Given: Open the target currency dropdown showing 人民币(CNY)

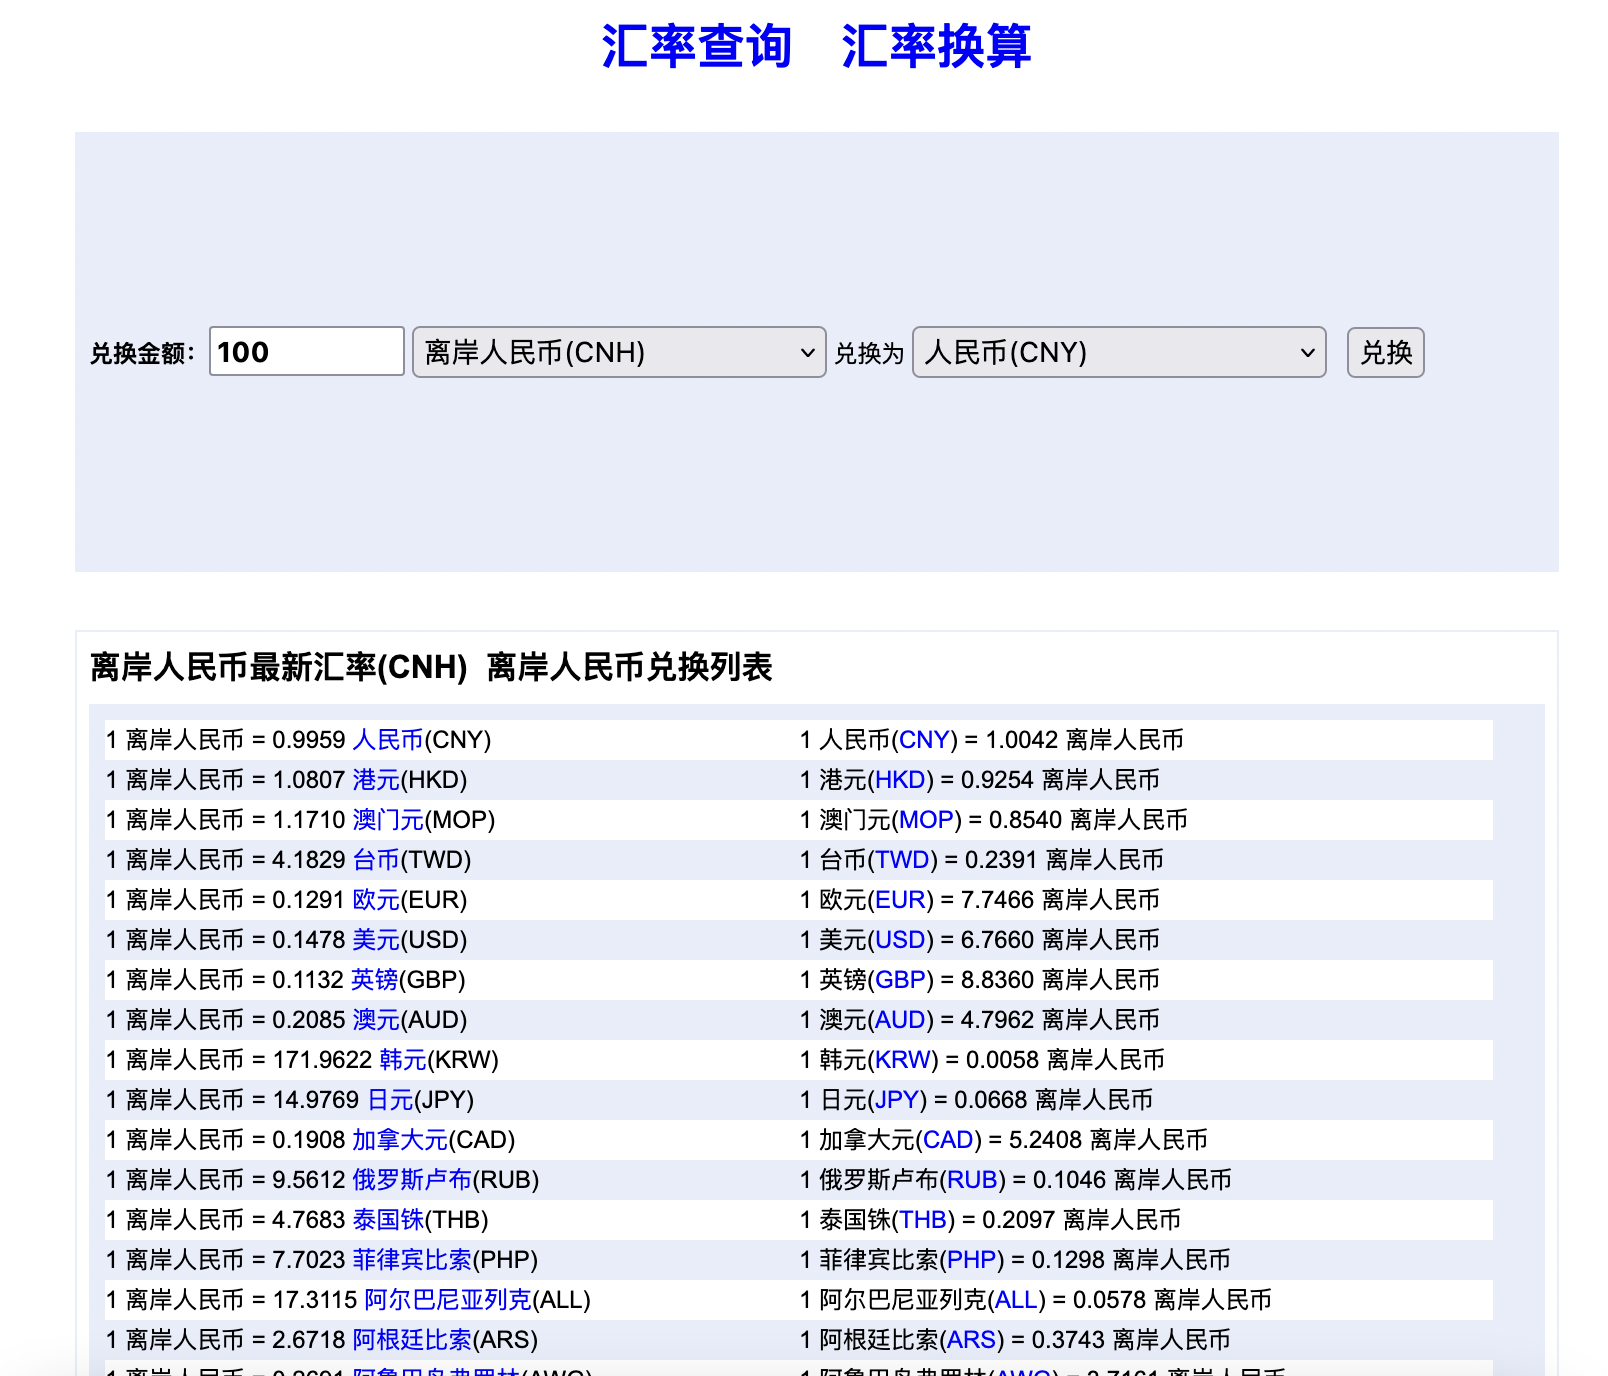Looking at the screenshot, I should [x=1119, y=353].
